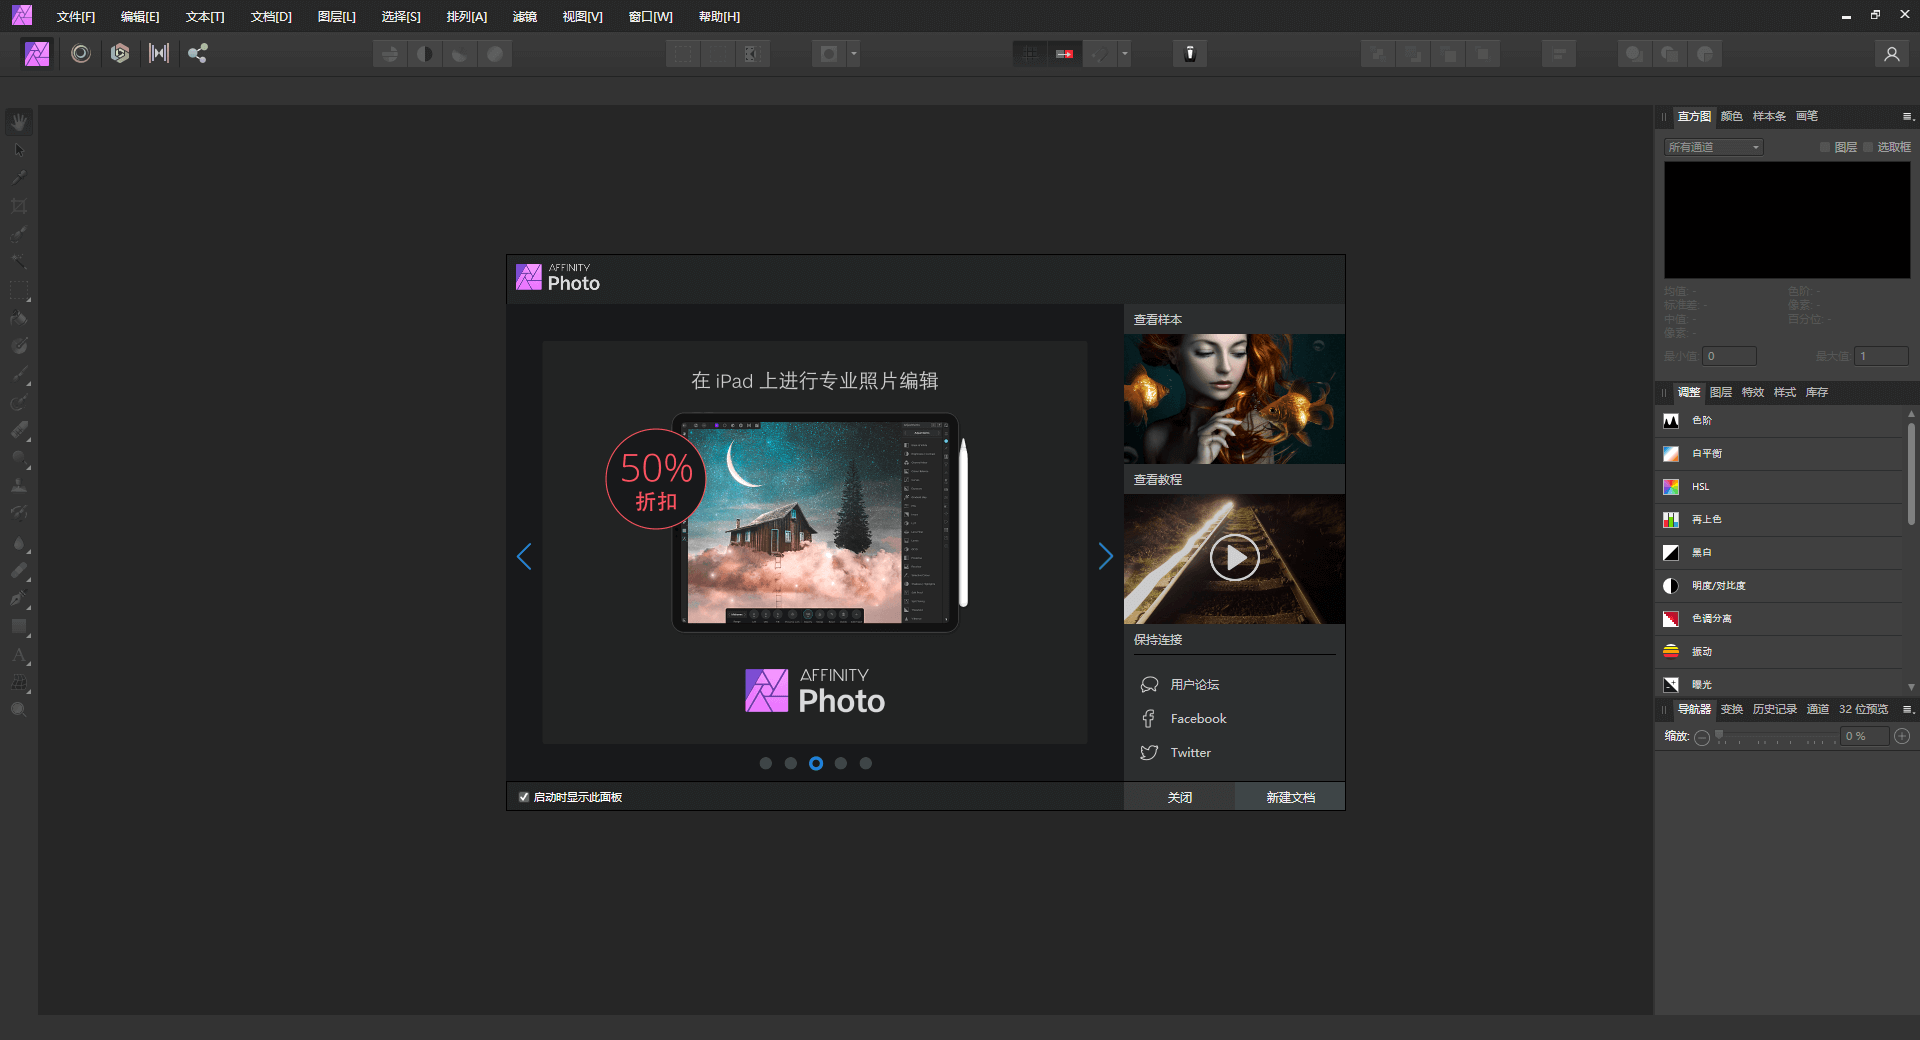
Task: Select the Pen tool
Action: [x=19, y=599]
